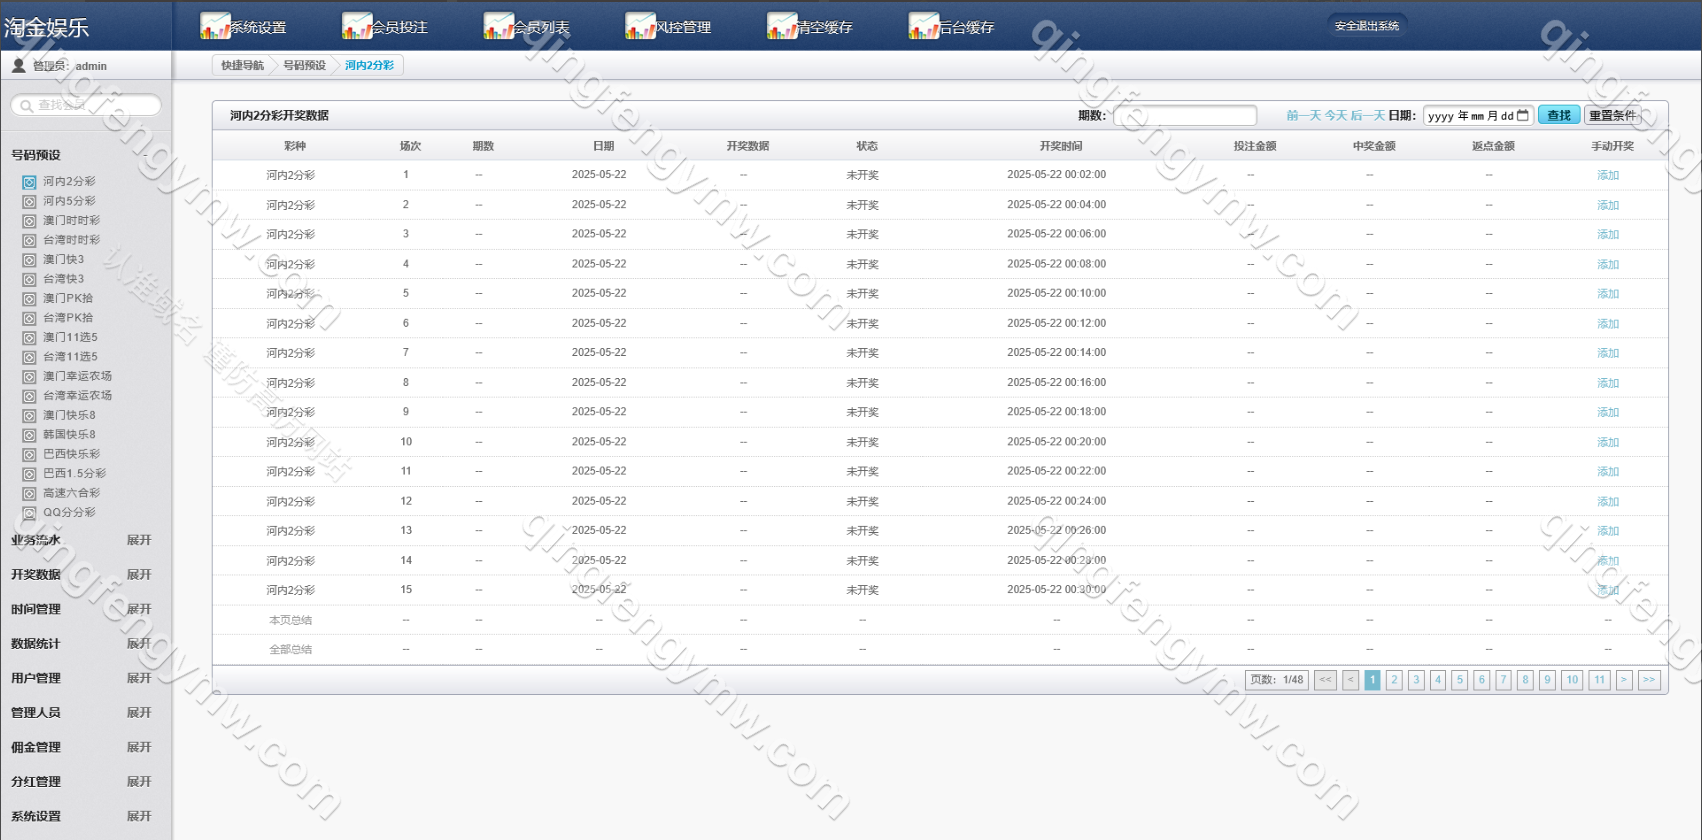The width and height of the screenshot is (1702, 840).
Task: Click the 清空缓存 top toolbar icon
Action: [x=782, y=26]
